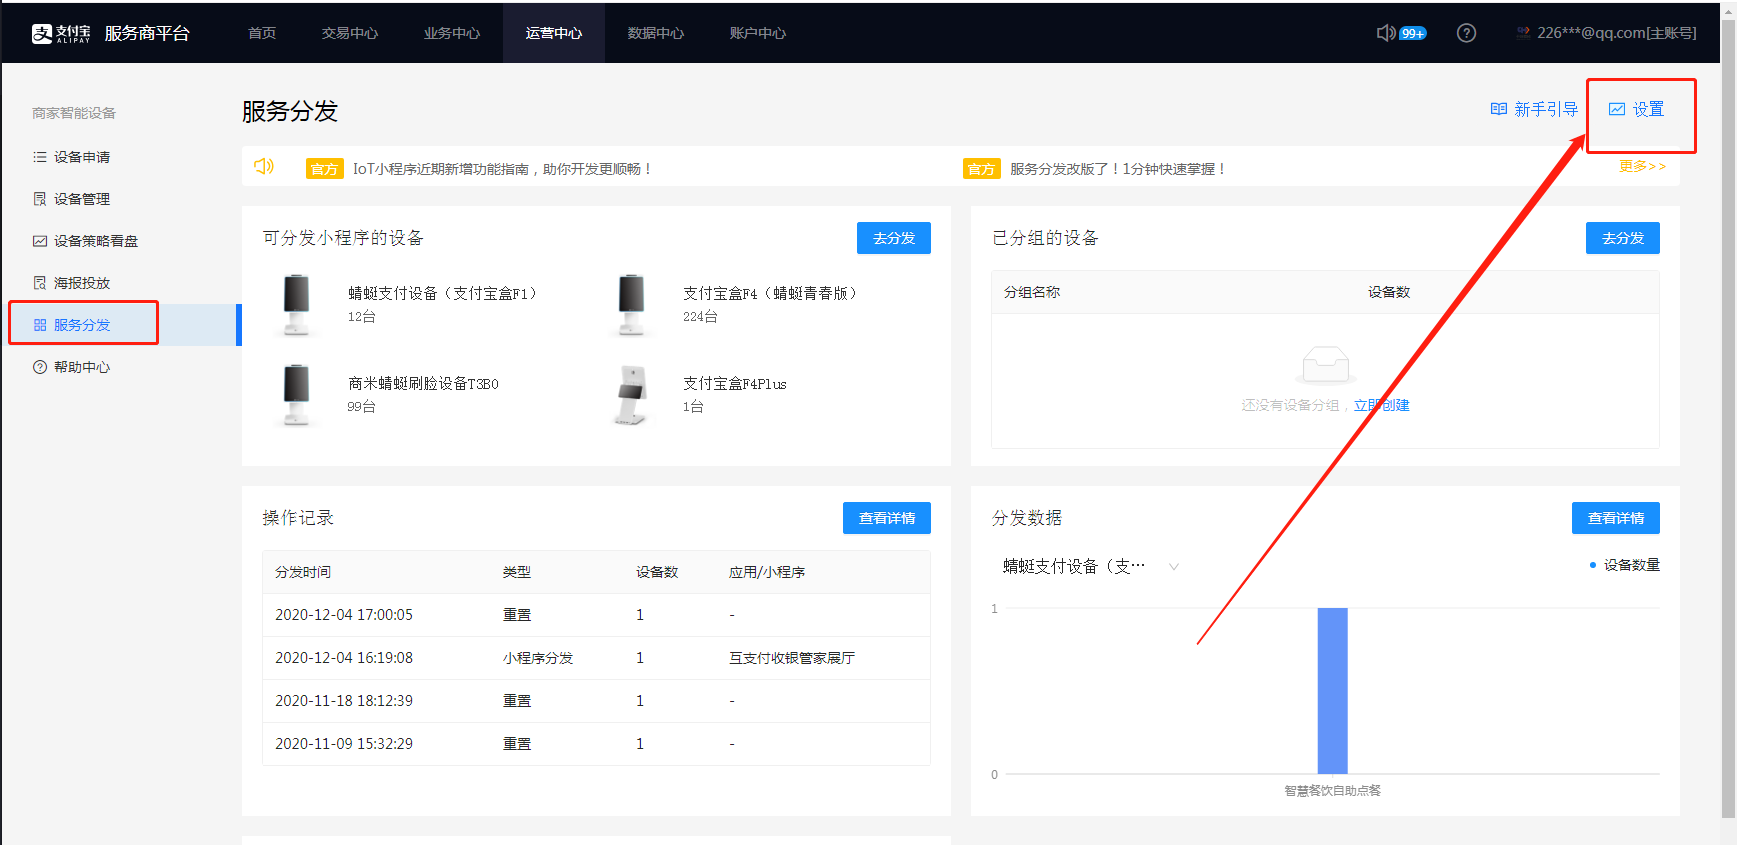Click the 224台 device count
1737x845 pixels.
coord(700,317)
